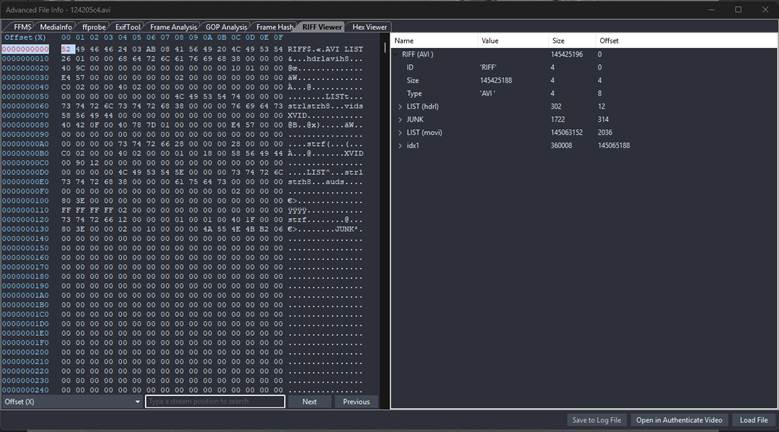This screenshot has height=432, width=779.
Task: Click ASCII text 'RIFF$.«.AVI LIST'
Action: [325, 49]
